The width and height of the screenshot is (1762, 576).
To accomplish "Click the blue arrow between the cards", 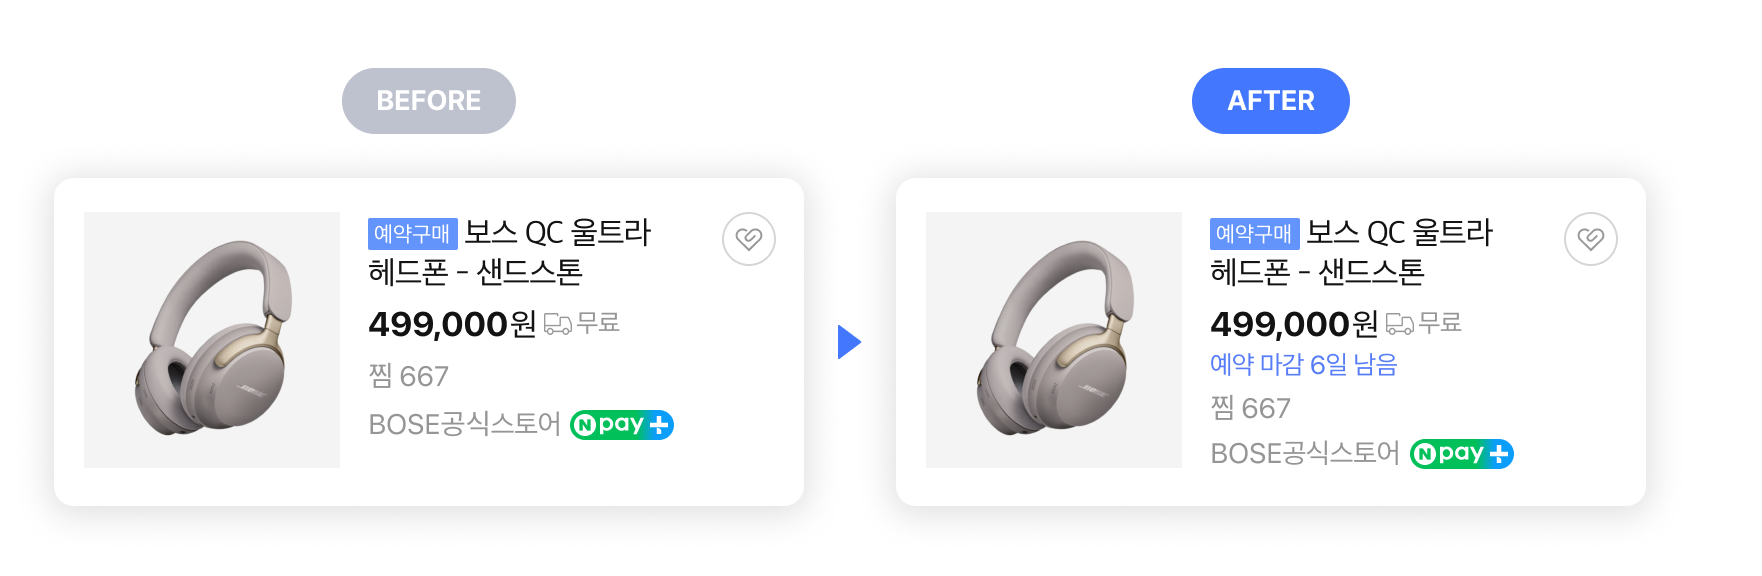I will [x=850, y=342].
